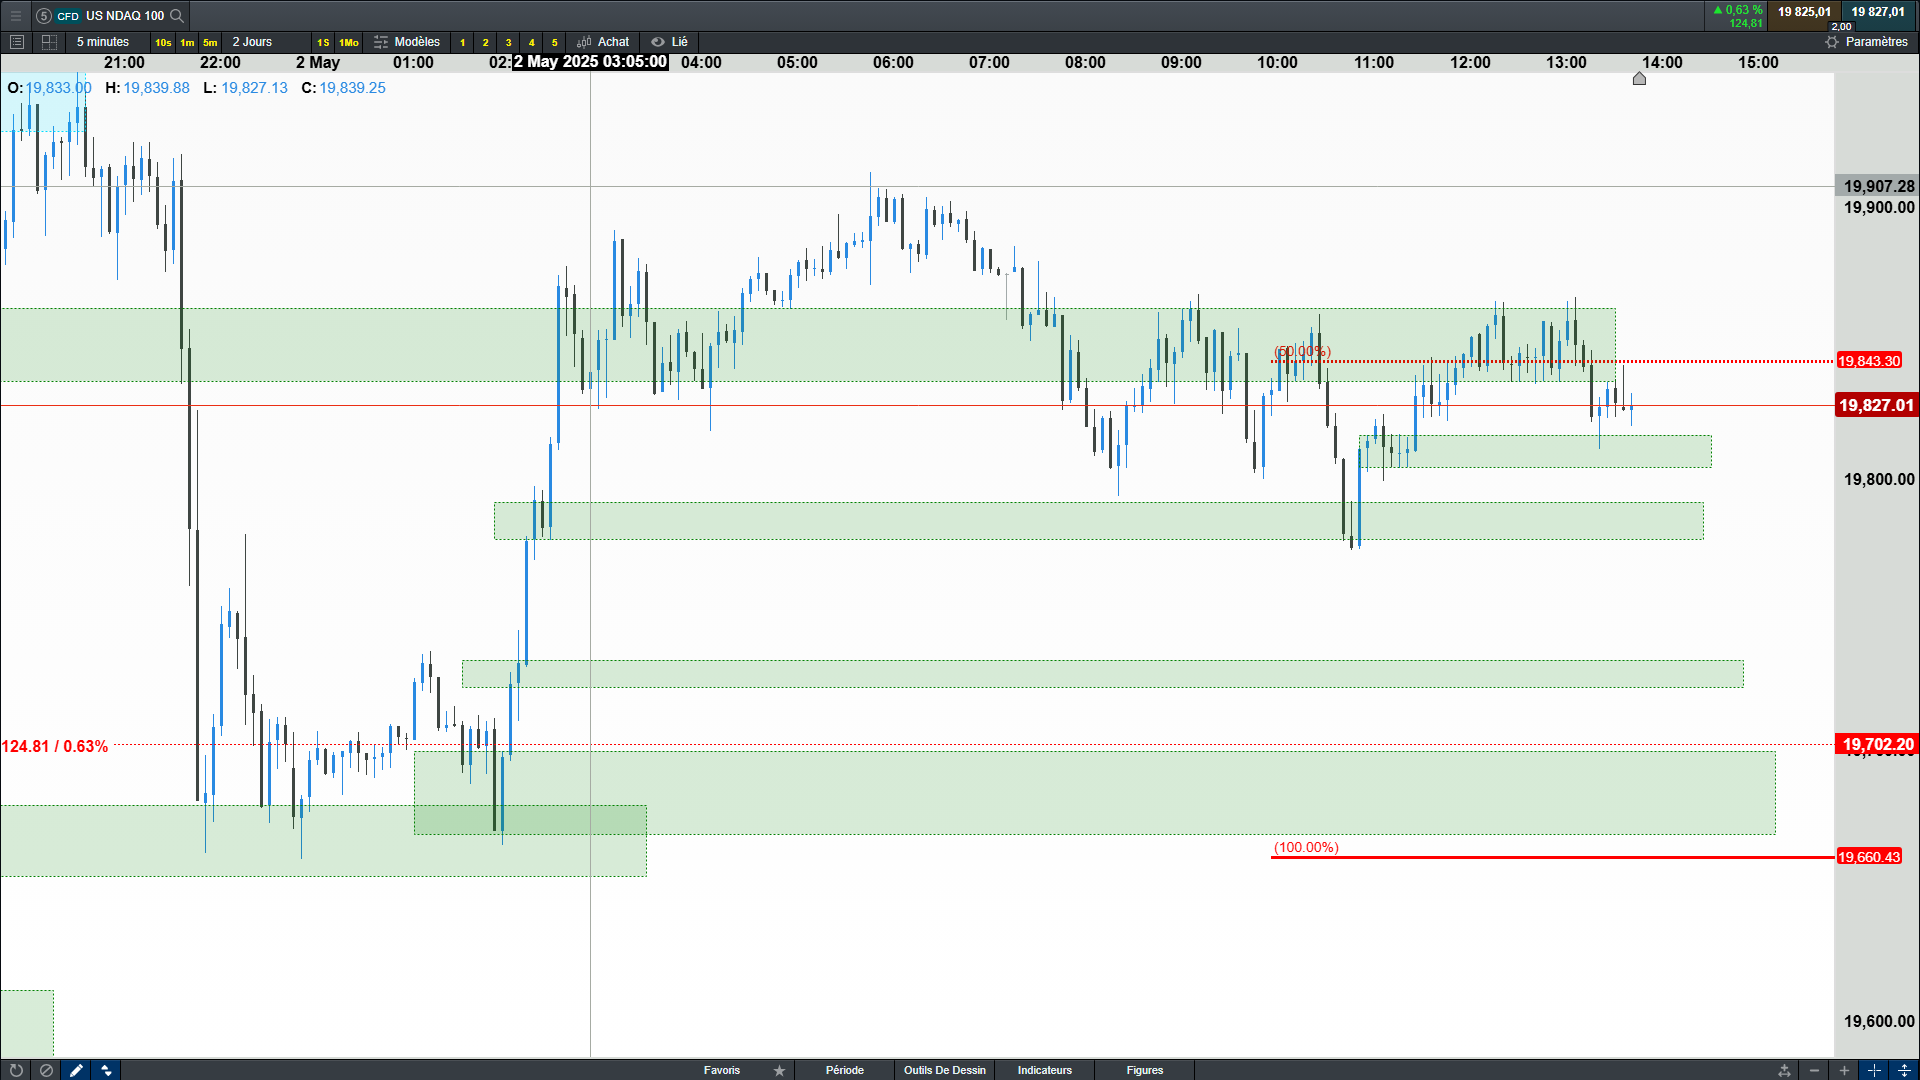1920x1080 pixels.
Task: Click the refresh arrow icon in bottom bar
Action: [x=16, y=1070]
